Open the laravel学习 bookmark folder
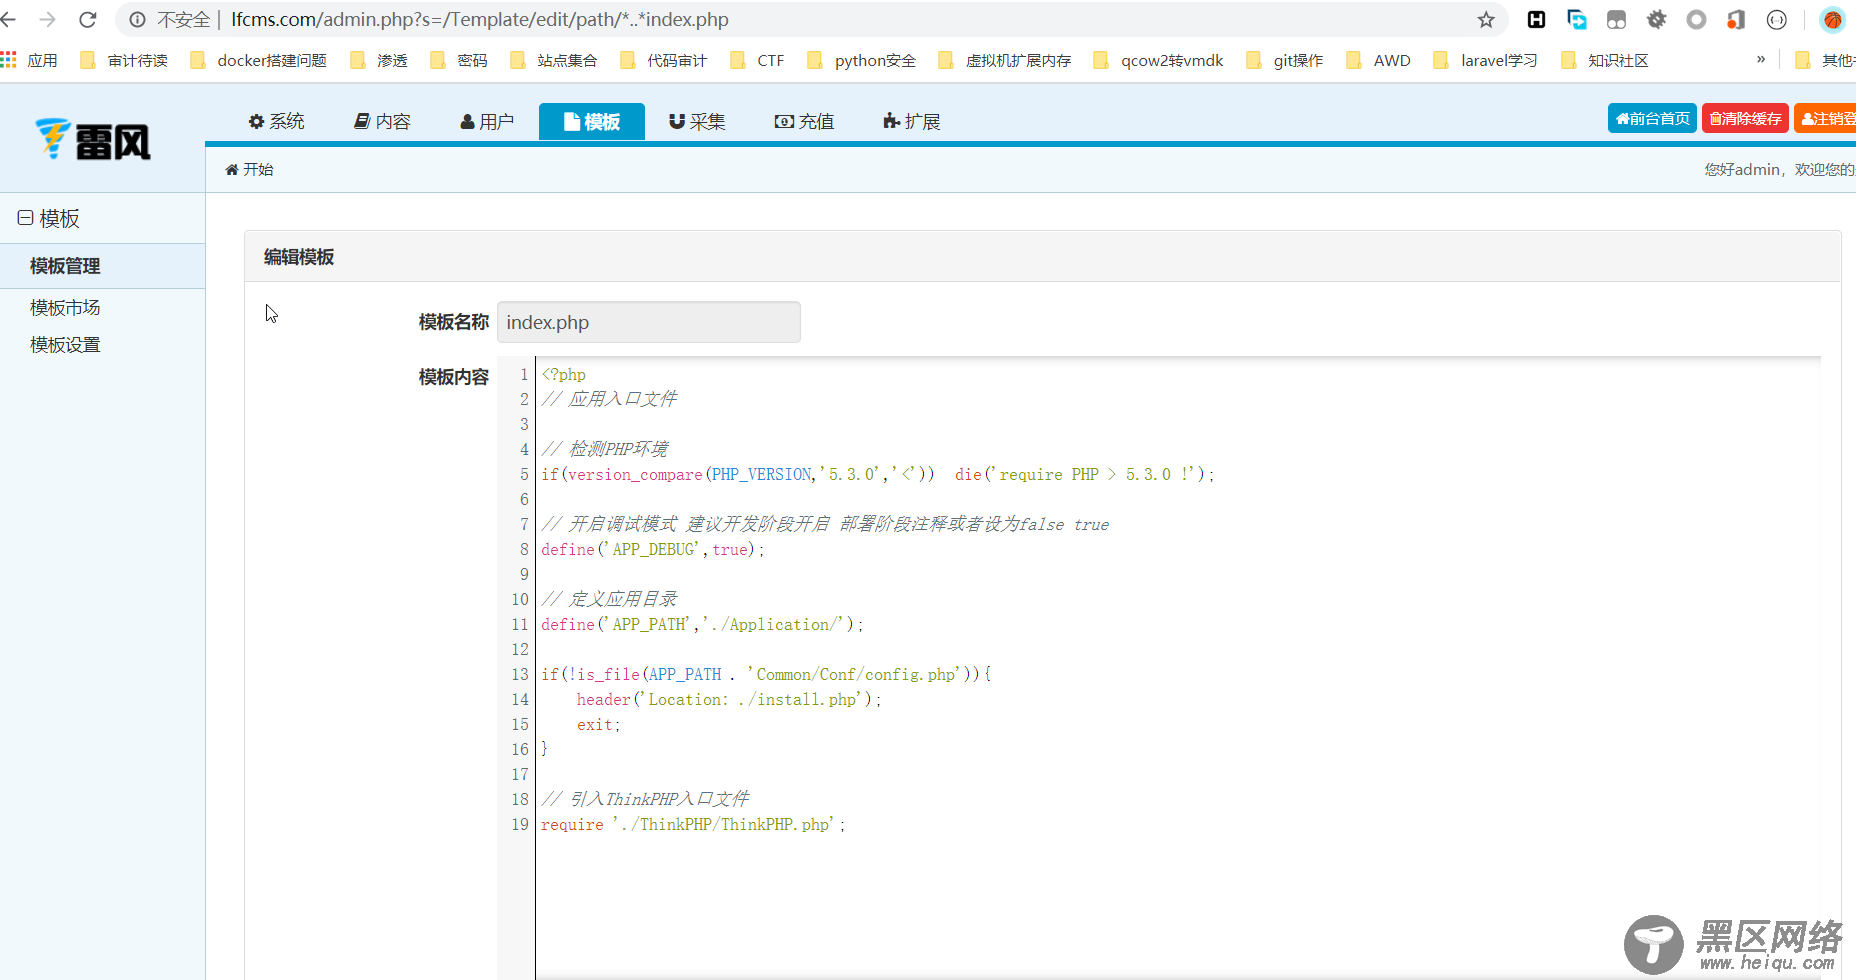1856x980 pixels. pyautogui.click(x=1485, y=60)
